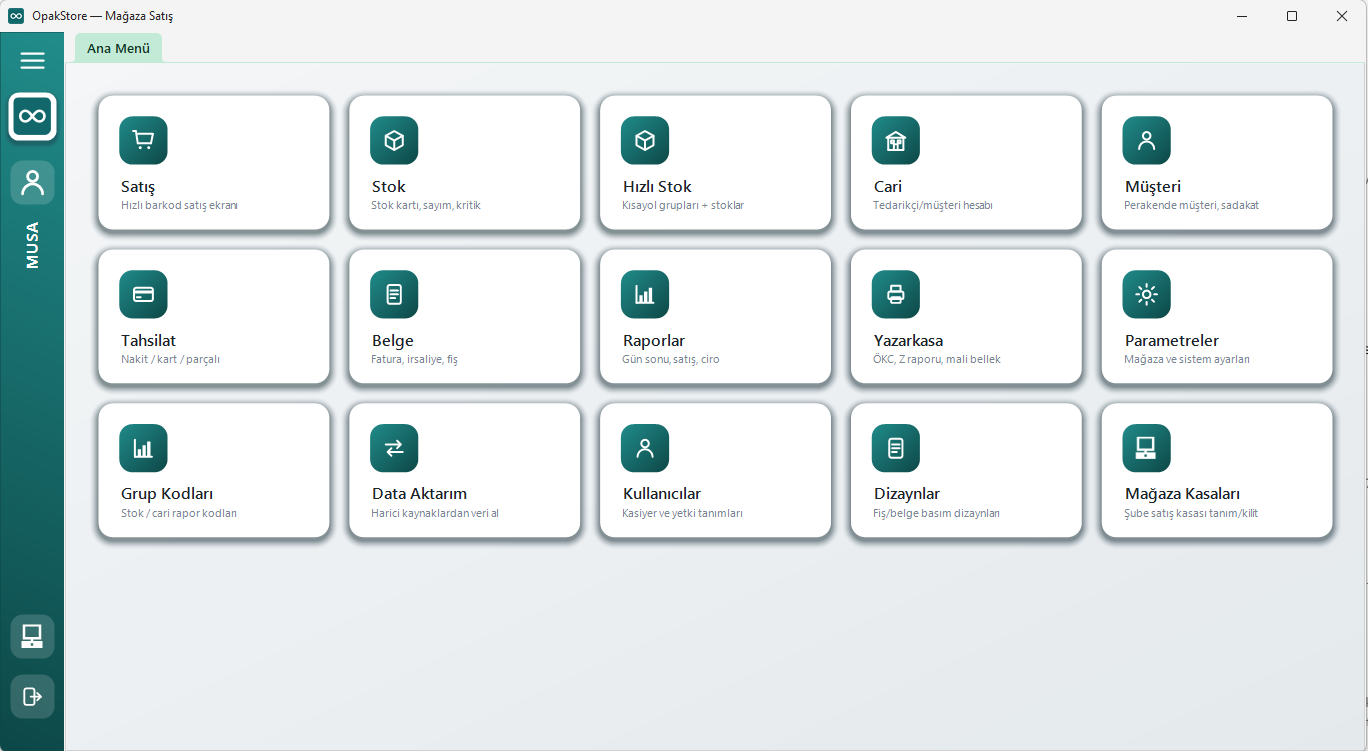Click the text 'Tedarikçi/müşteri hesabı'
1368x751 pixels.
pos(933,205)
